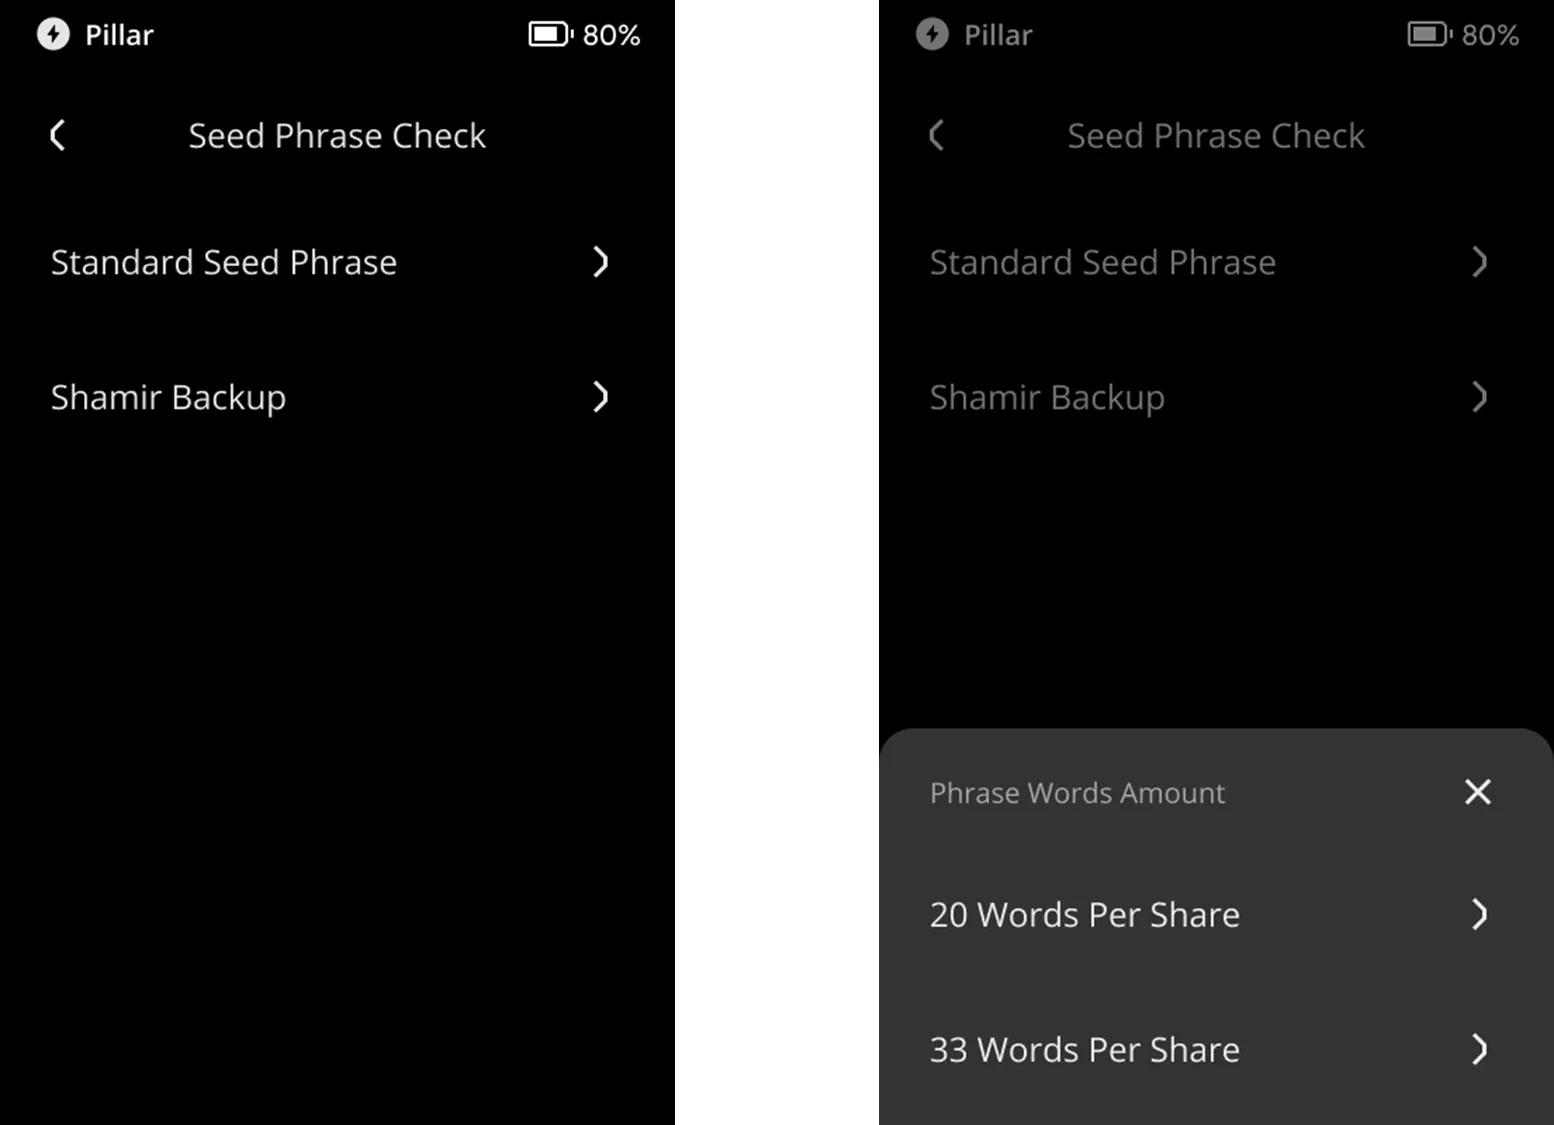1554x1125 pixels.
Task: Expand the Shamir Backup chevron on the left screen
Action: click(x=600, y=397)
